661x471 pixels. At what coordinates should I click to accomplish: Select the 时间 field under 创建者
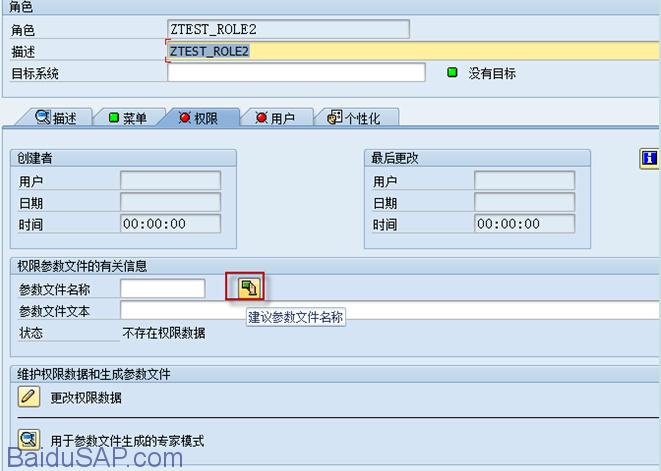[x=170, y=224]
